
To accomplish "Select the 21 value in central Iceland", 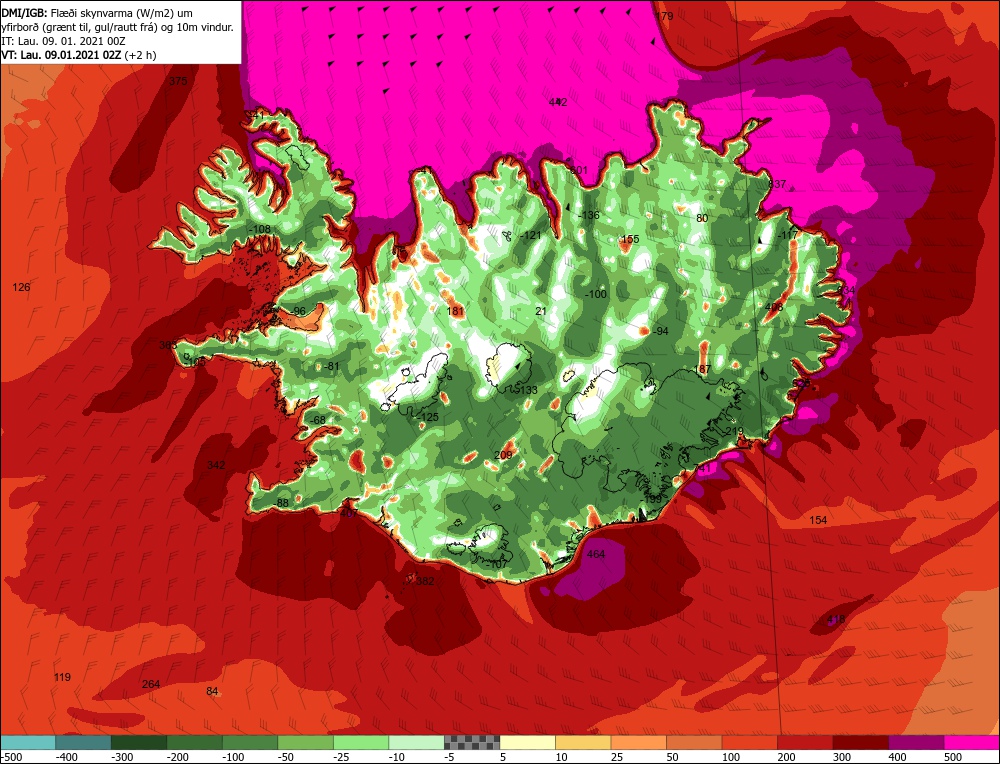I will tap(541, 311).
